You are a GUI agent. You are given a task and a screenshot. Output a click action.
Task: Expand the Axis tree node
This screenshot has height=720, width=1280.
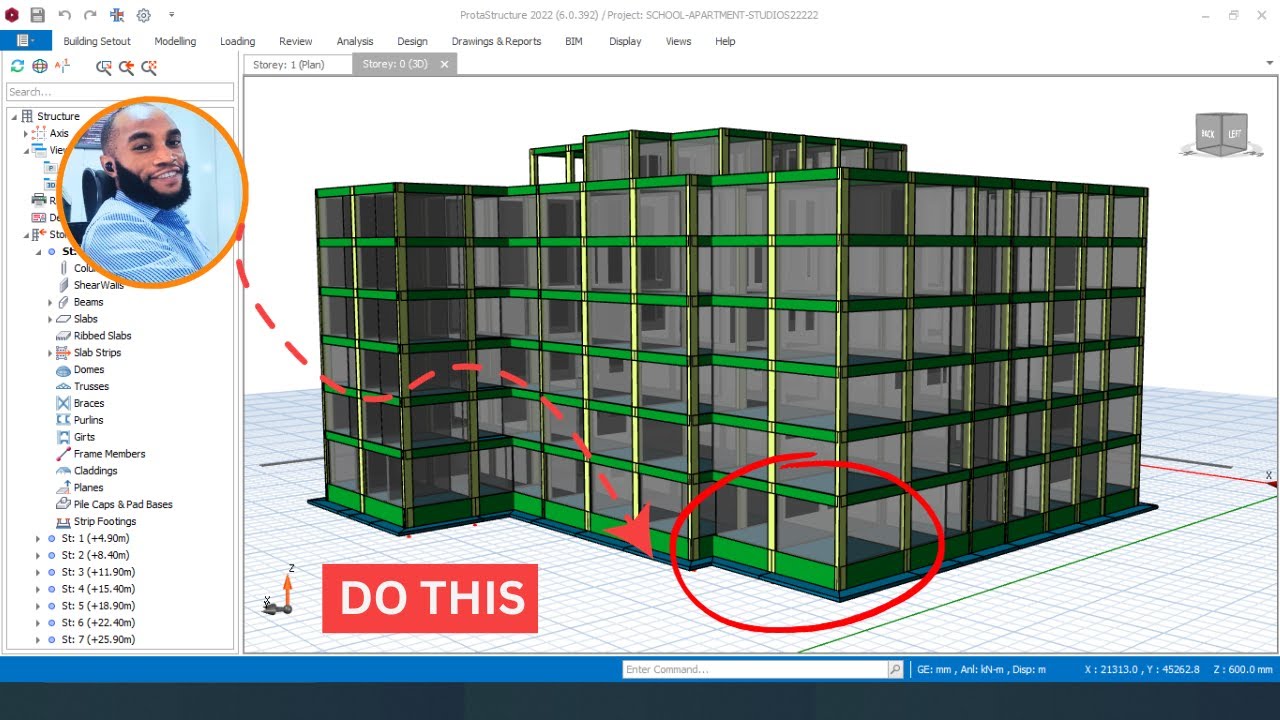tap(26, 133)
